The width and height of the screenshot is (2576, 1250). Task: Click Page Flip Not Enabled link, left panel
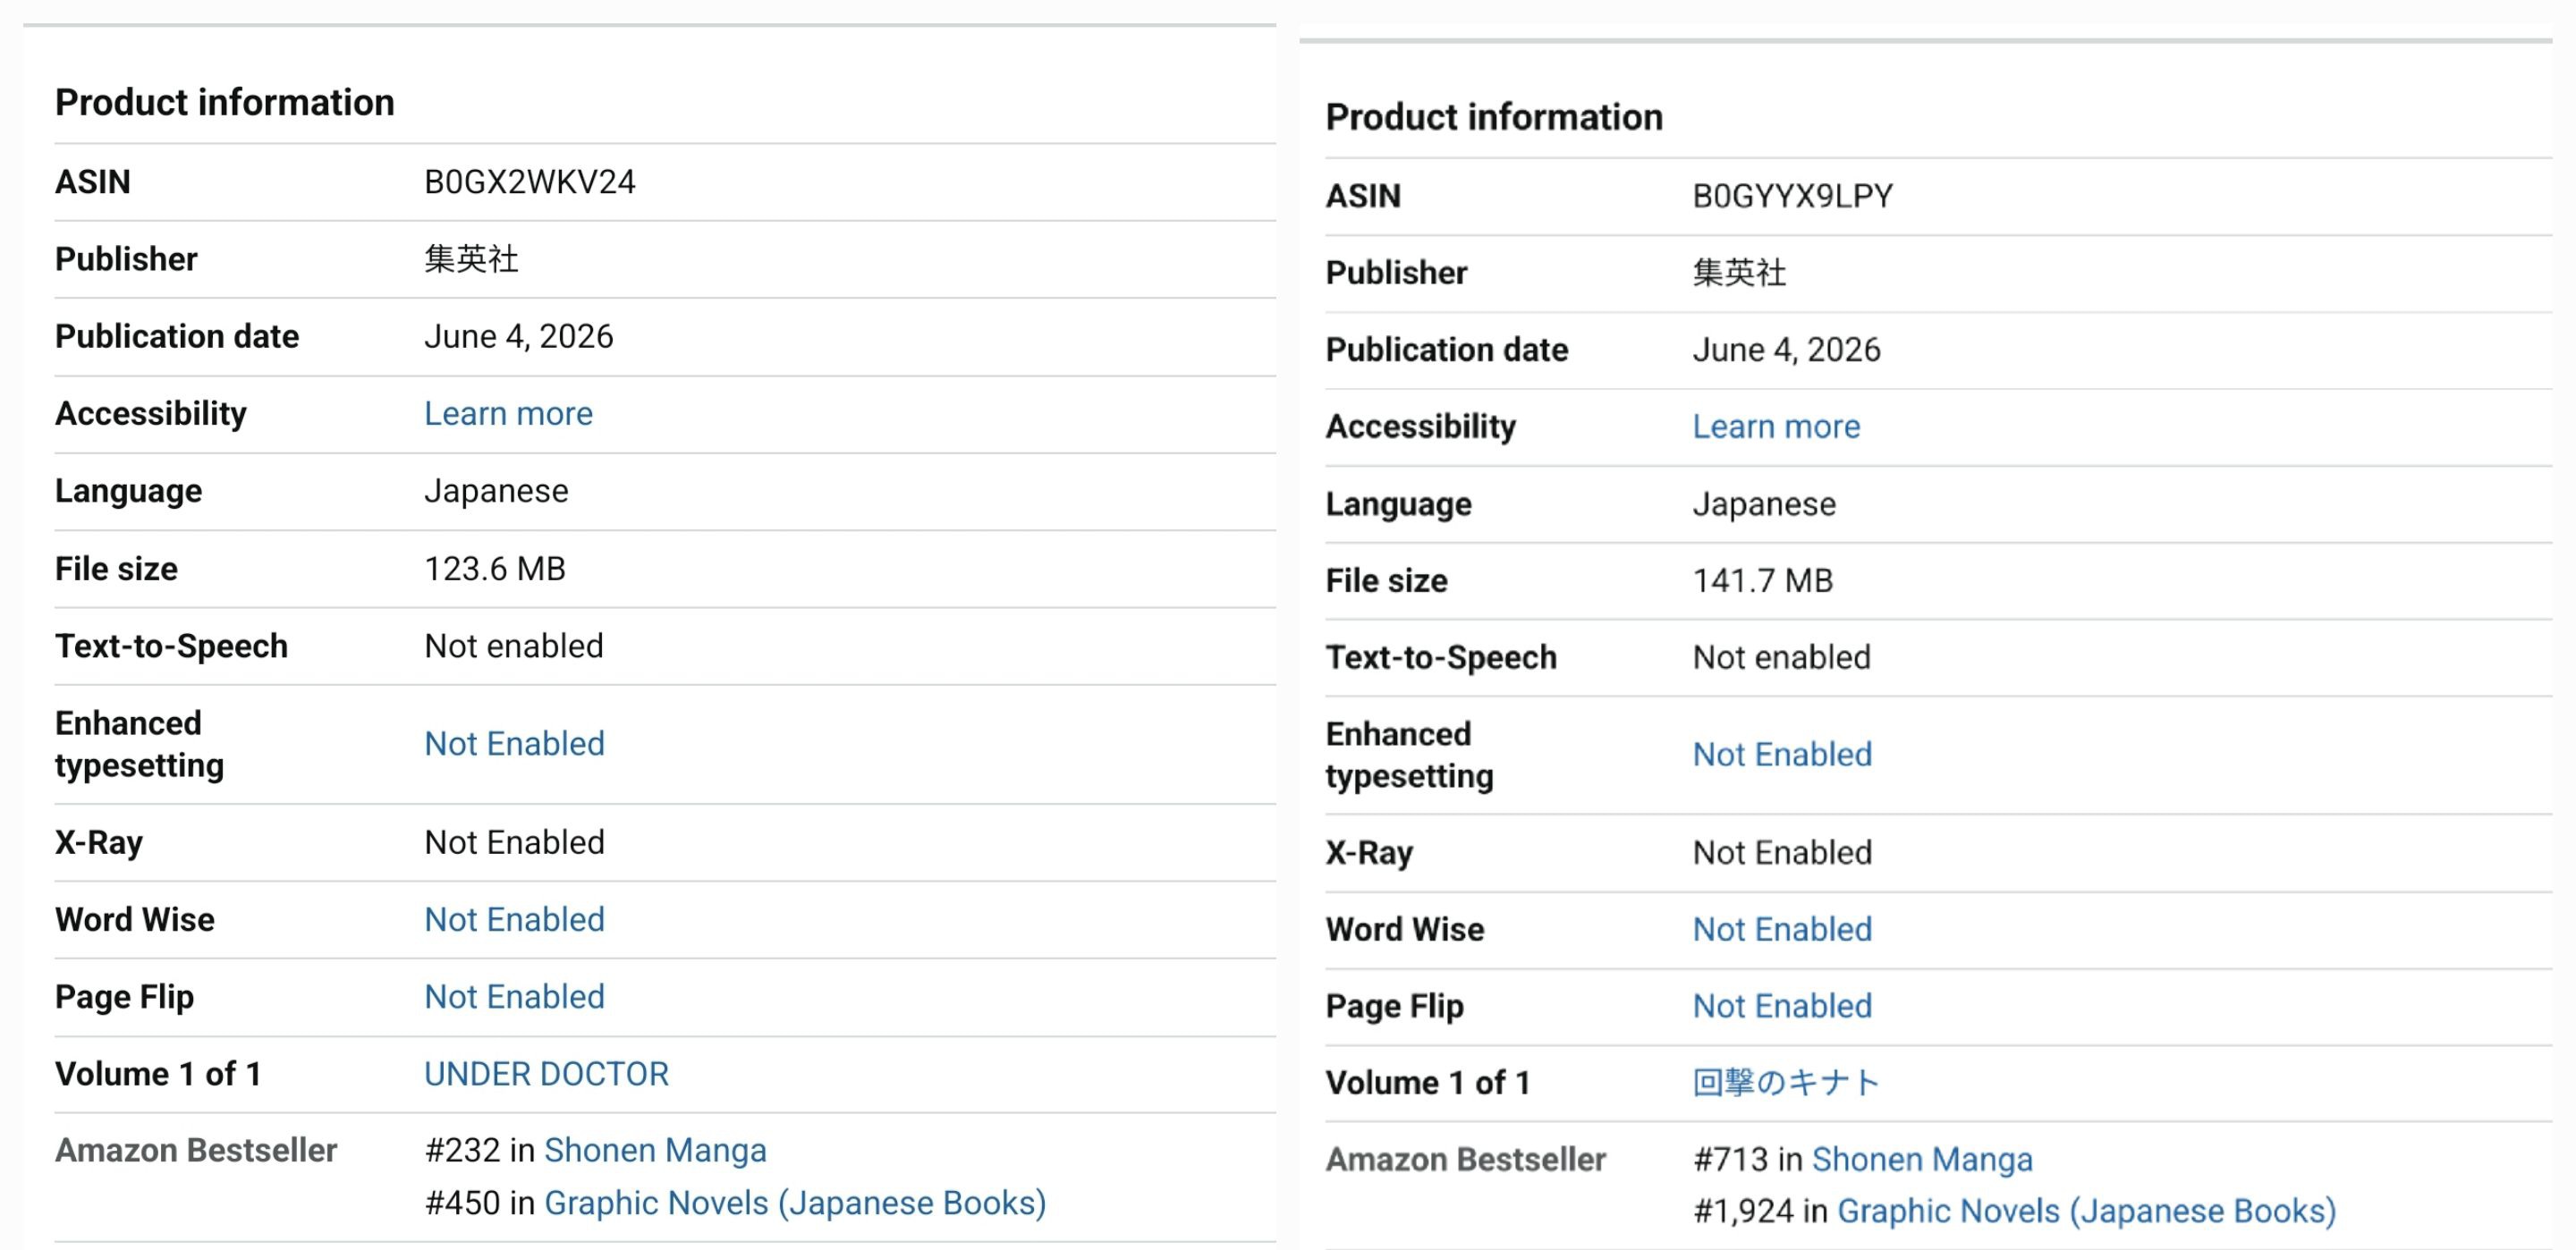coord(514,996)
